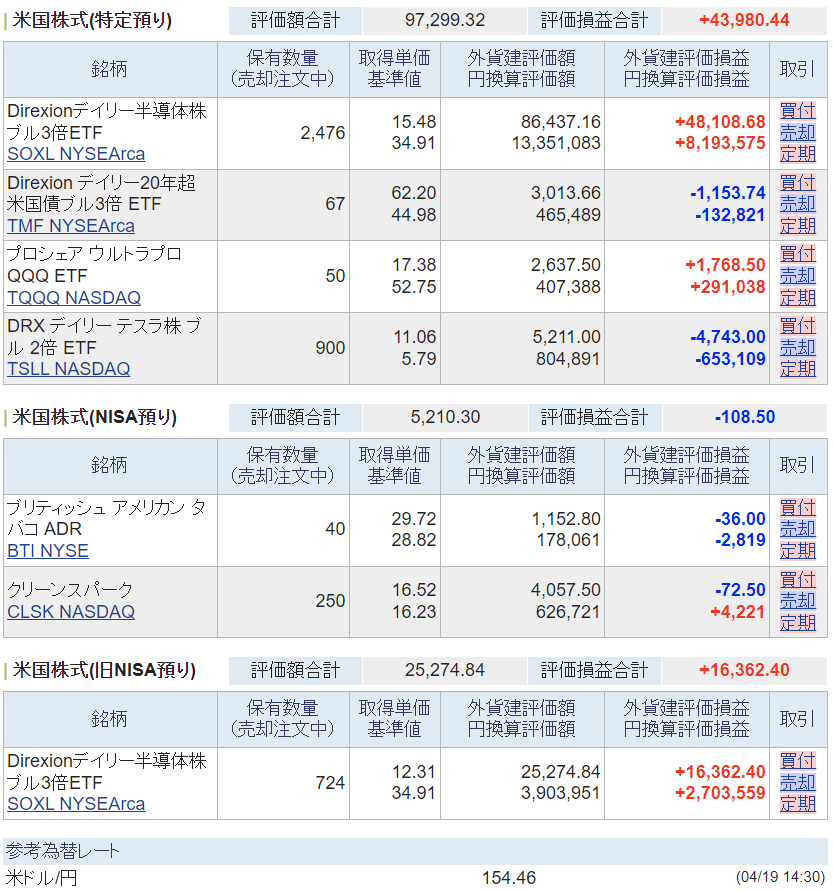
Task: Click the 旧NISA SOXL quantity 724
Action: tap(330, 783)
